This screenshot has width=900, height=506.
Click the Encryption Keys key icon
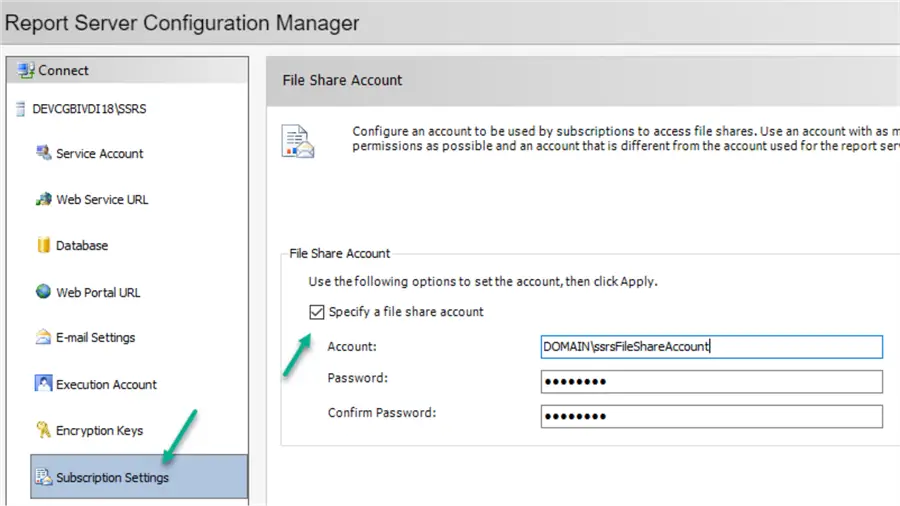point(43,430)
